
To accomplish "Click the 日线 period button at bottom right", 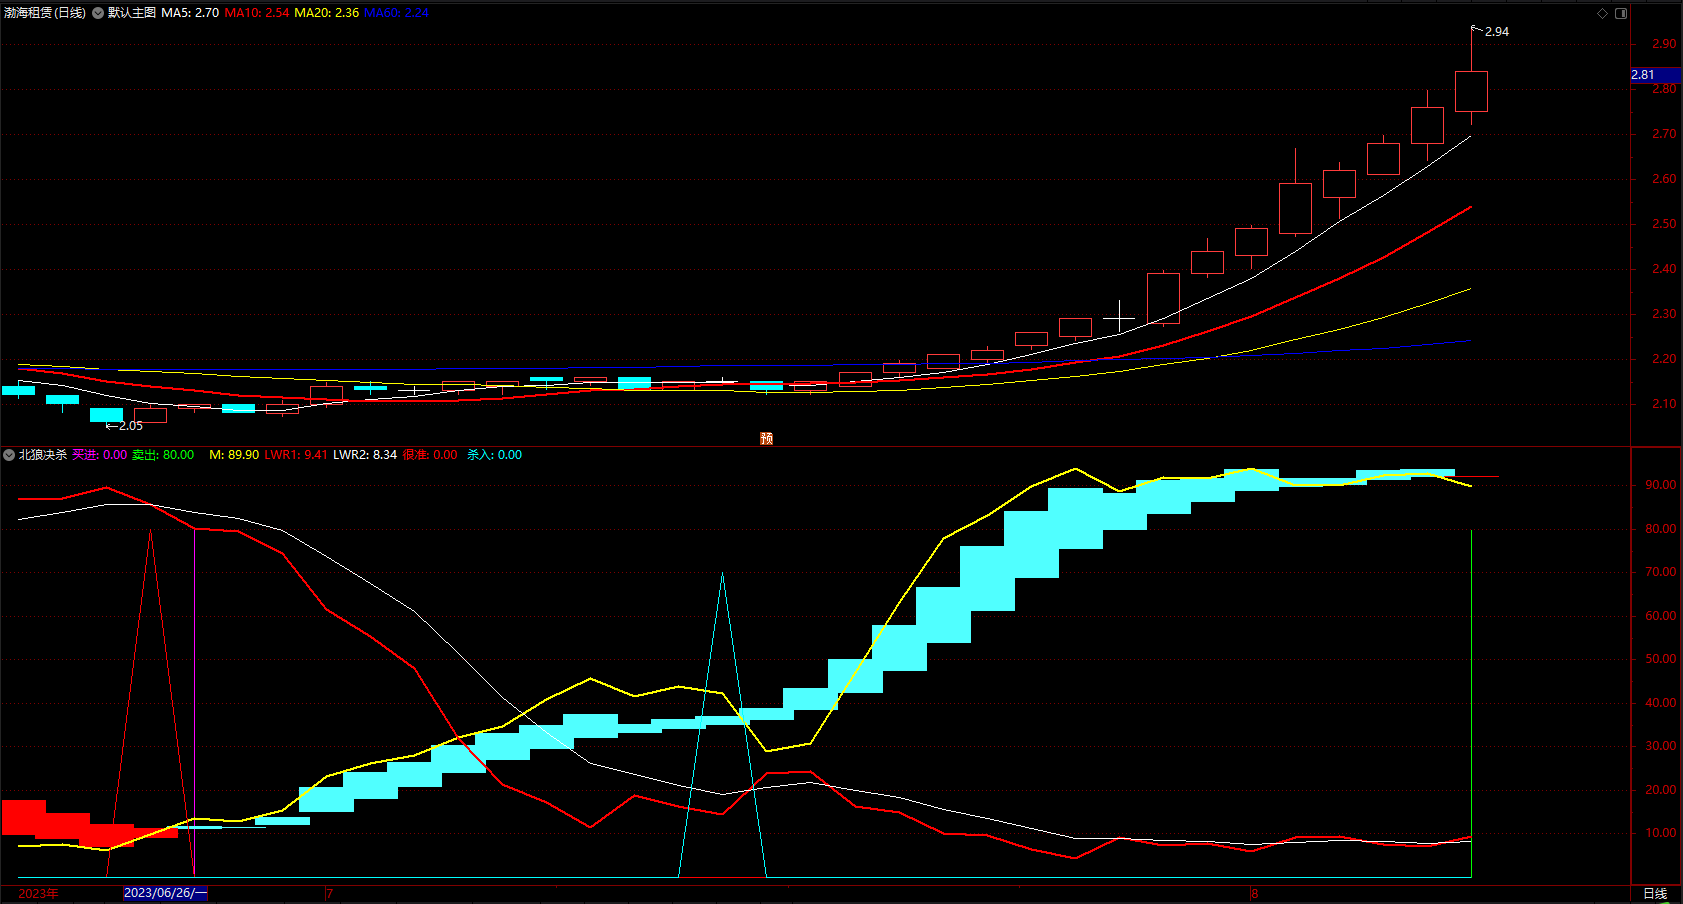I will tap(1655, 894).
